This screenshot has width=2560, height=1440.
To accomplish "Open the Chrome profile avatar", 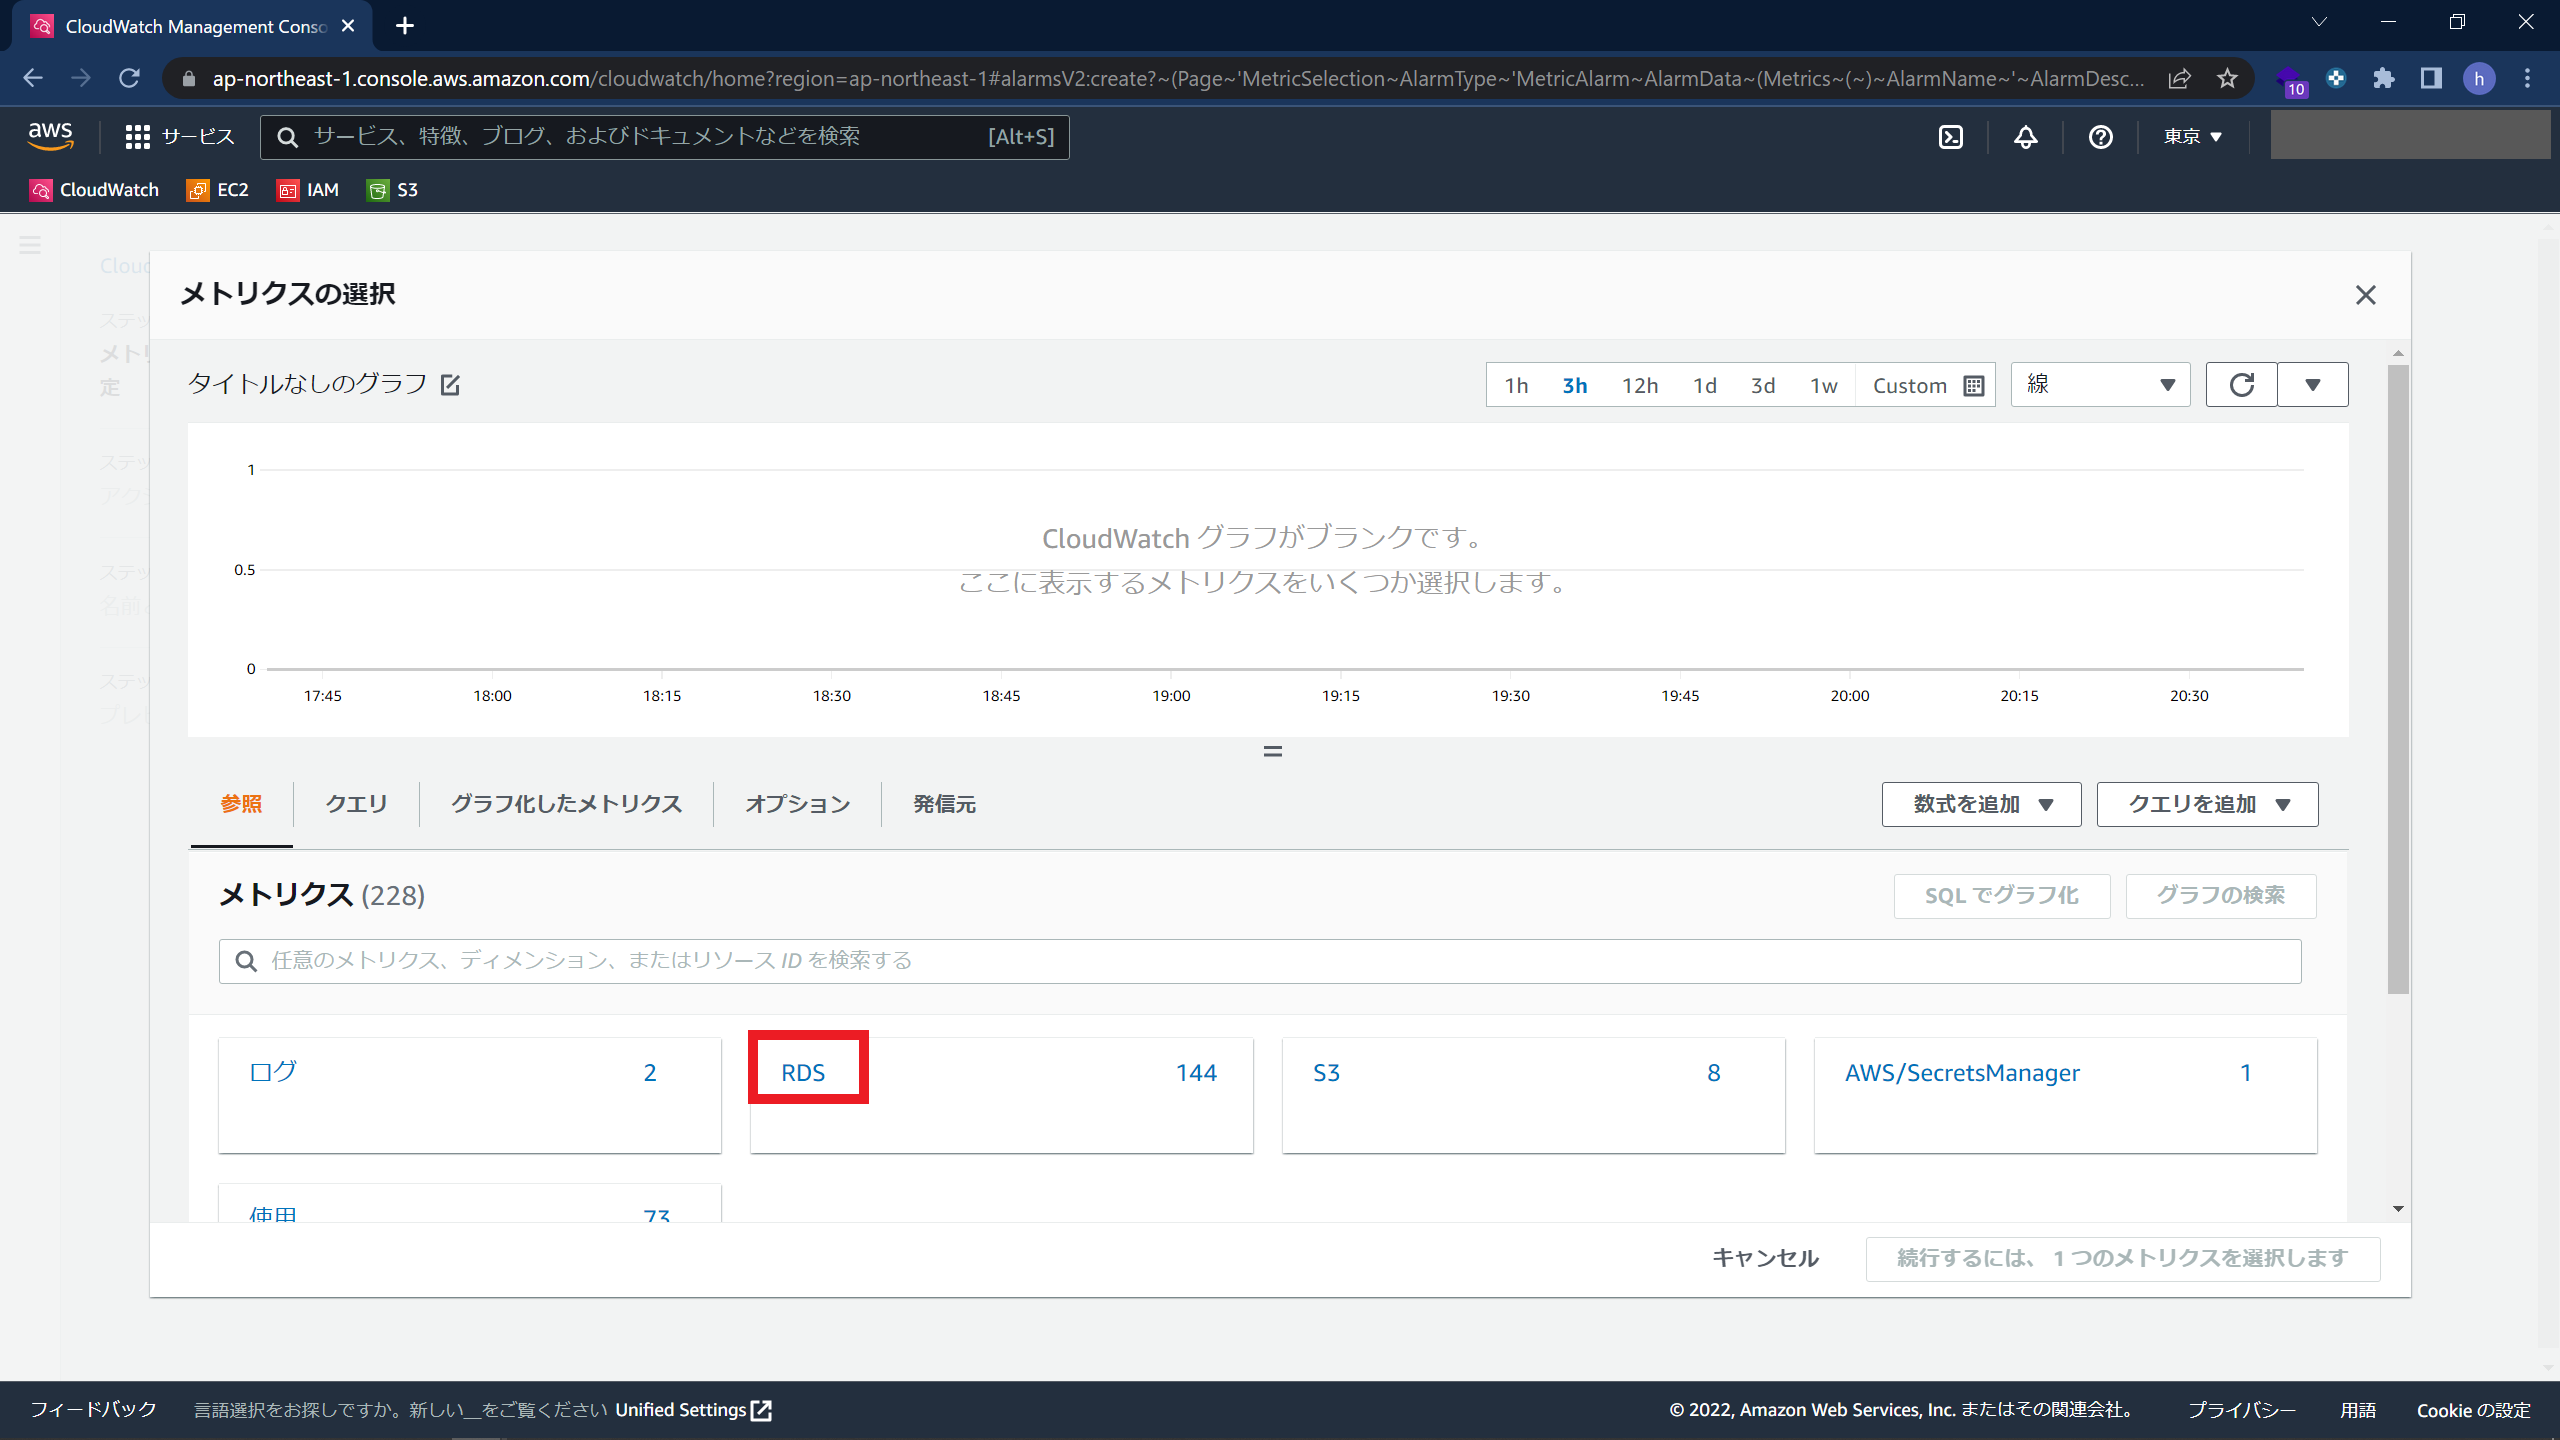I will 2479,78.
